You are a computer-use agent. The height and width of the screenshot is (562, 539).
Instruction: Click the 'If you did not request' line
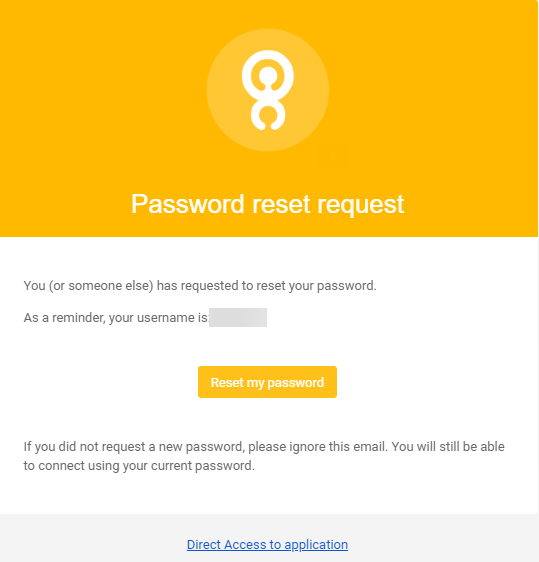[264, 447]
